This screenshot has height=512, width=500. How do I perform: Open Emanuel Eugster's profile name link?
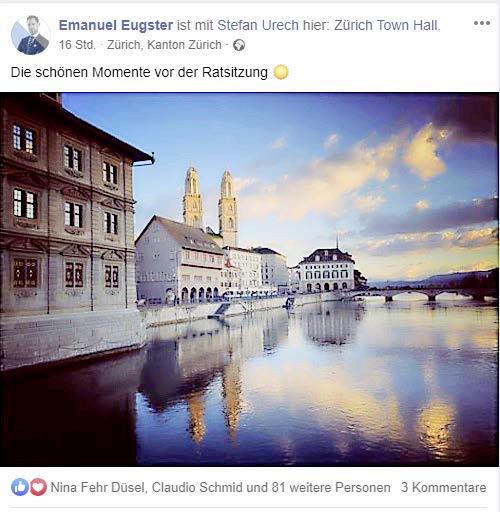(116, 25)
